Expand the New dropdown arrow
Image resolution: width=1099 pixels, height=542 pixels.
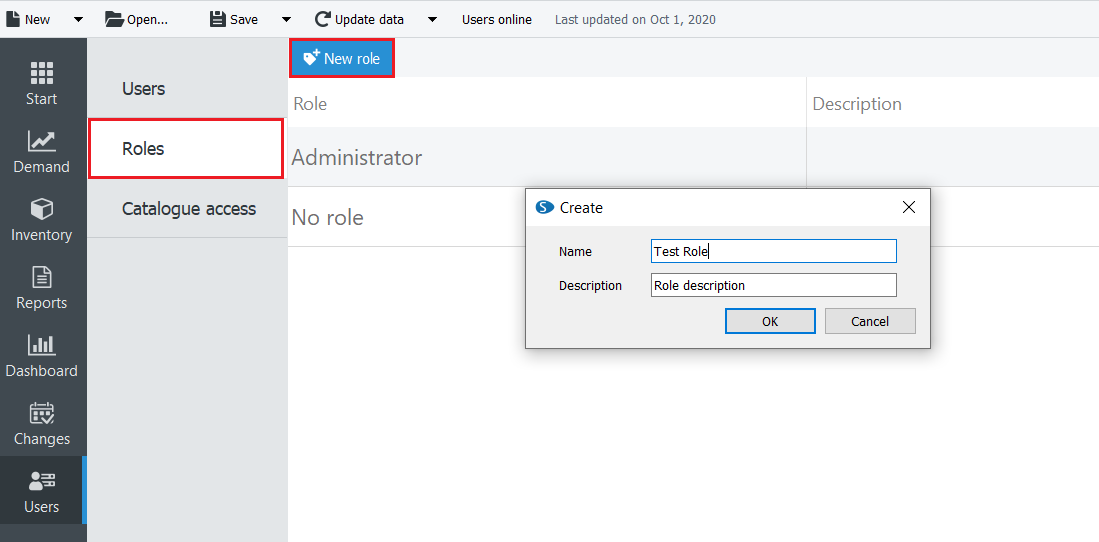[73, 19]
